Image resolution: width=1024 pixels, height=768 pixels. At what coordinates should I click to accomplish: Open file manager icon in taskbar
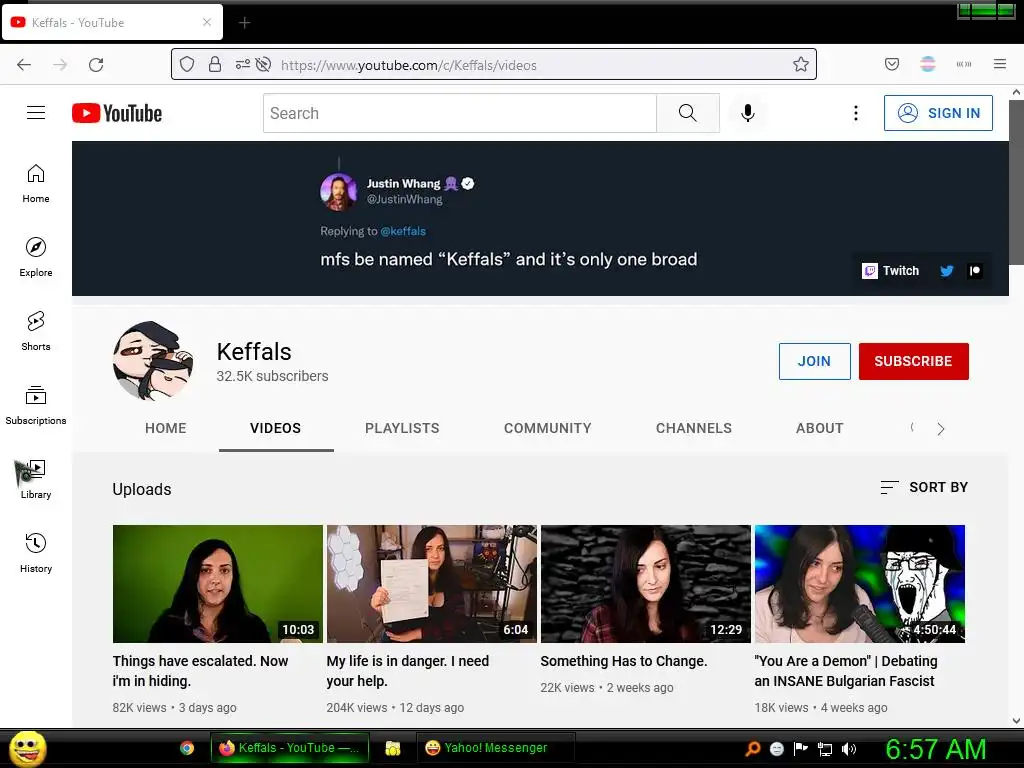coord(392,748)
